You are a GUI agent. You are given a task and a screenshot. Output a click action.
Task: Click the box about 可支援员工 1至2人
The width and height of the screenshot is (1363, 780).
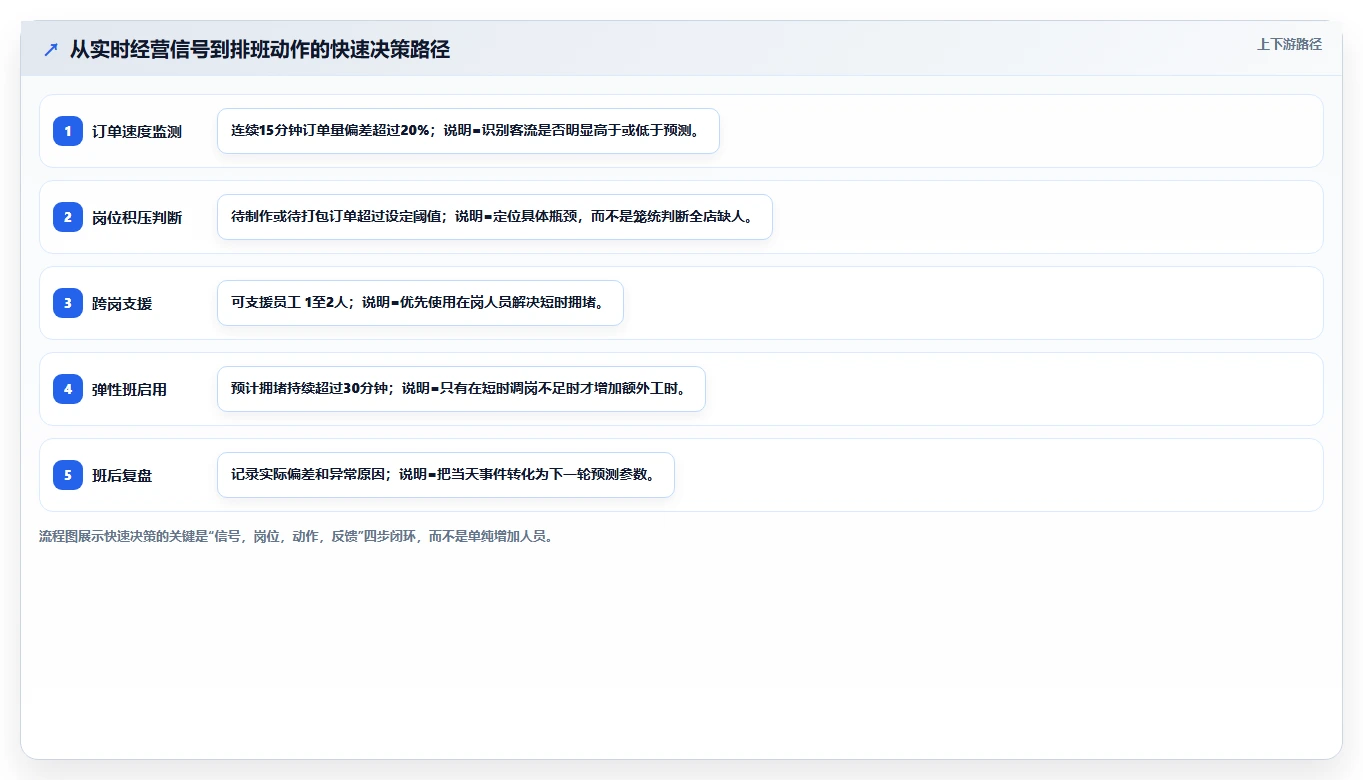[420, 303]
